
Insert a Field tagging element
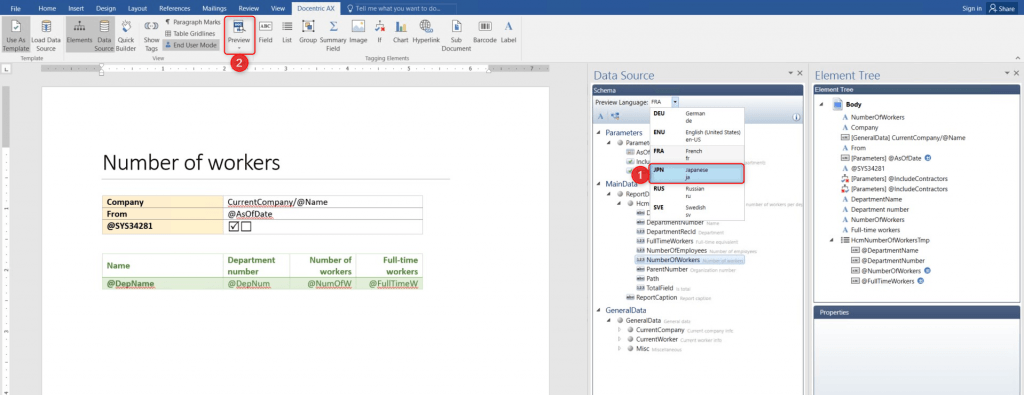point(265,31)
